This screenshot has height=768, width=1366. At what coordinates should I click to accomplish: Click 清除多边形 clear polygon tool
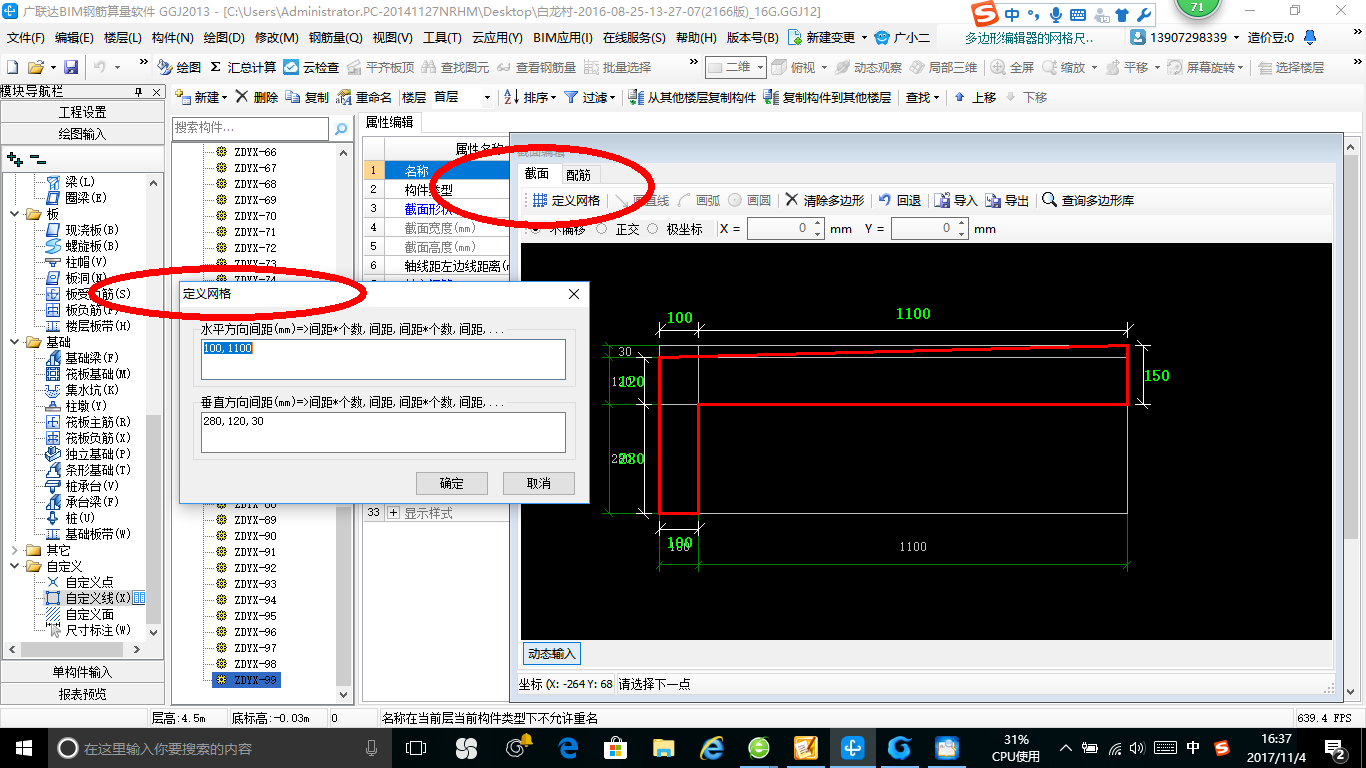coord(825,200)
